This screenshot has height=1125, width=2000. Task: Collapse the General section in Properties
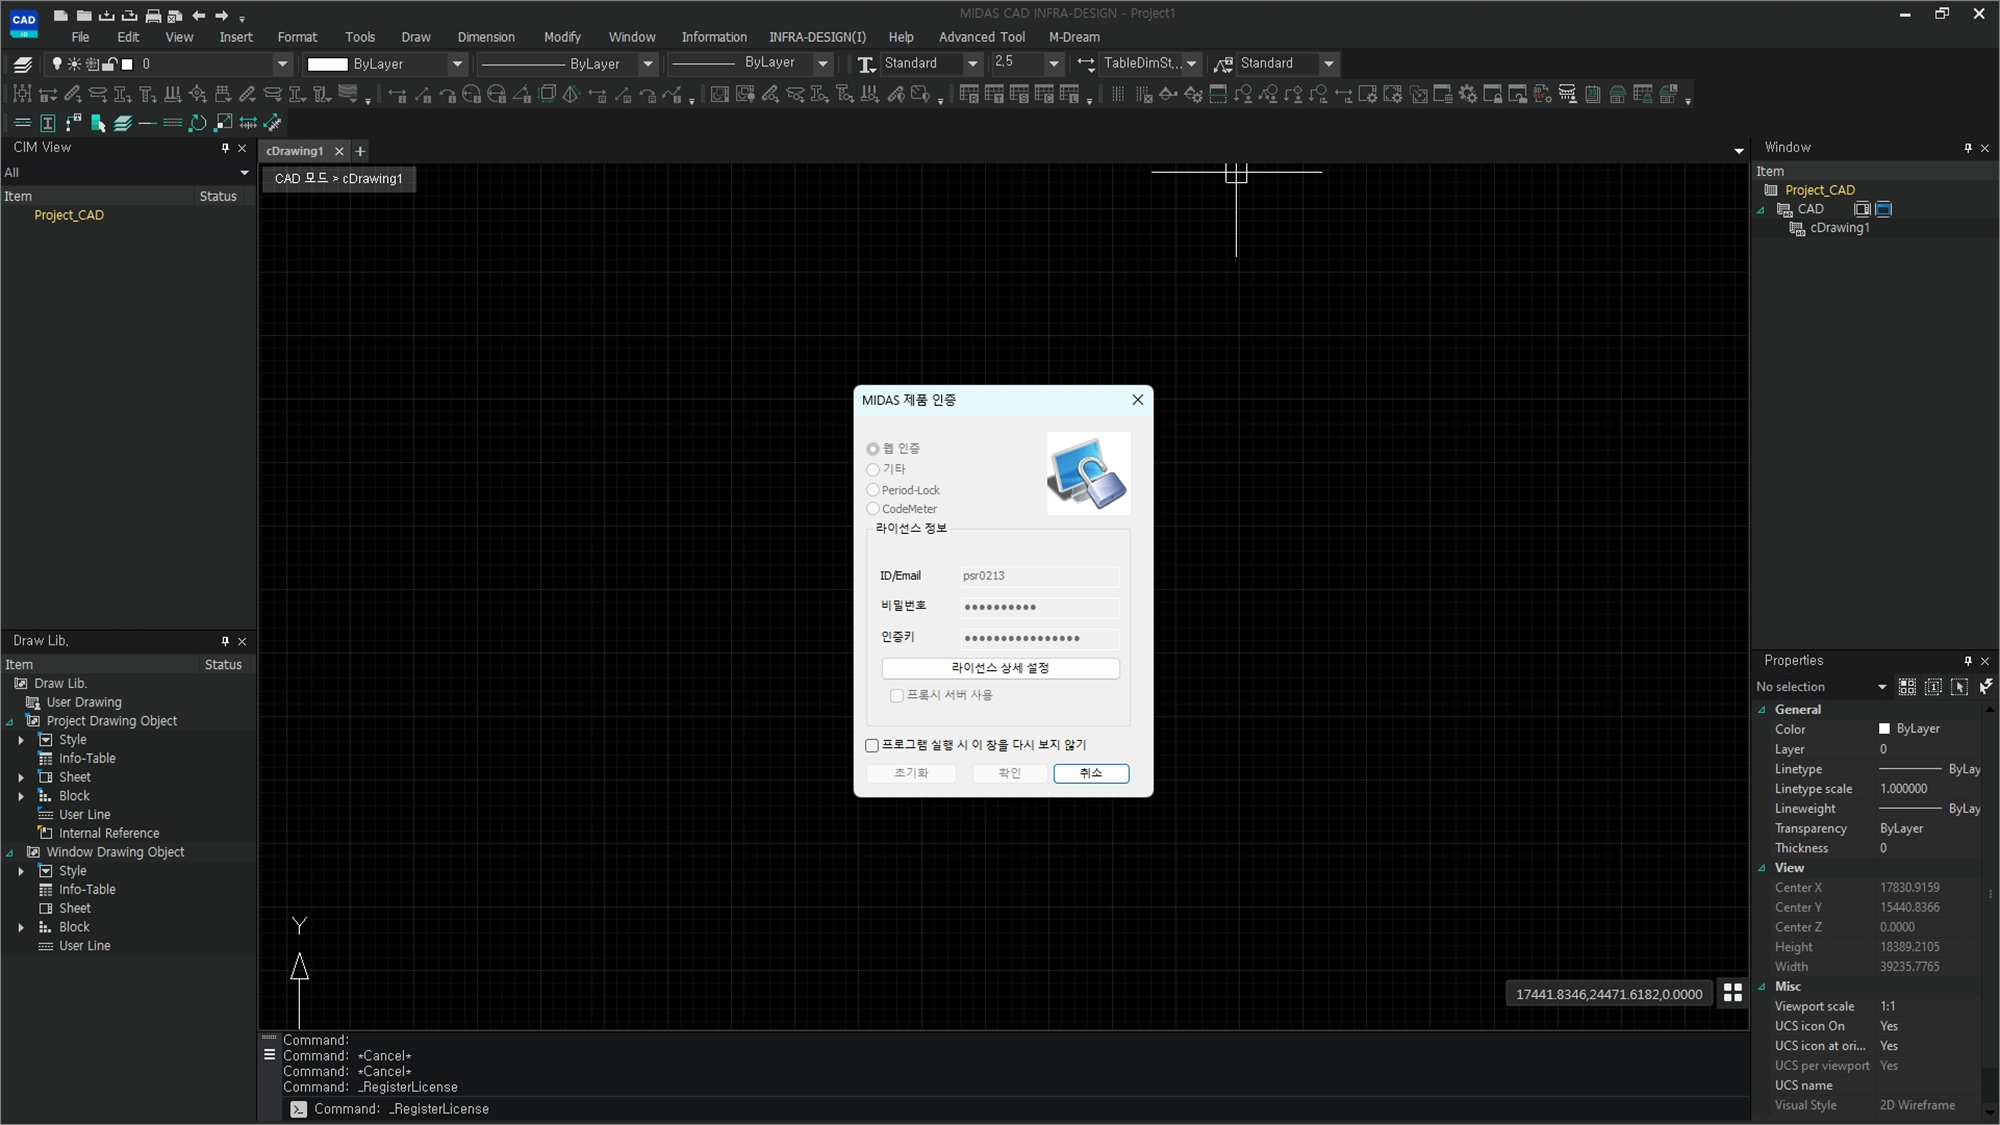(1762, 709)
